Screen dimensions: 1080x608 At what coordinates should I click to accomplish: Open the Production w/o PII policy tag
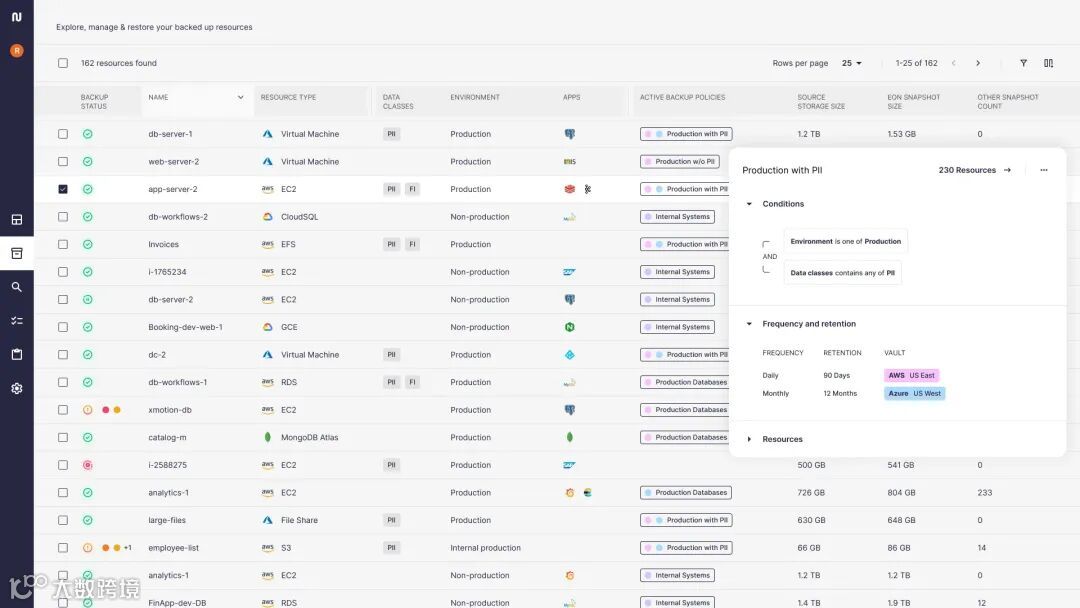tap(680, 162)
